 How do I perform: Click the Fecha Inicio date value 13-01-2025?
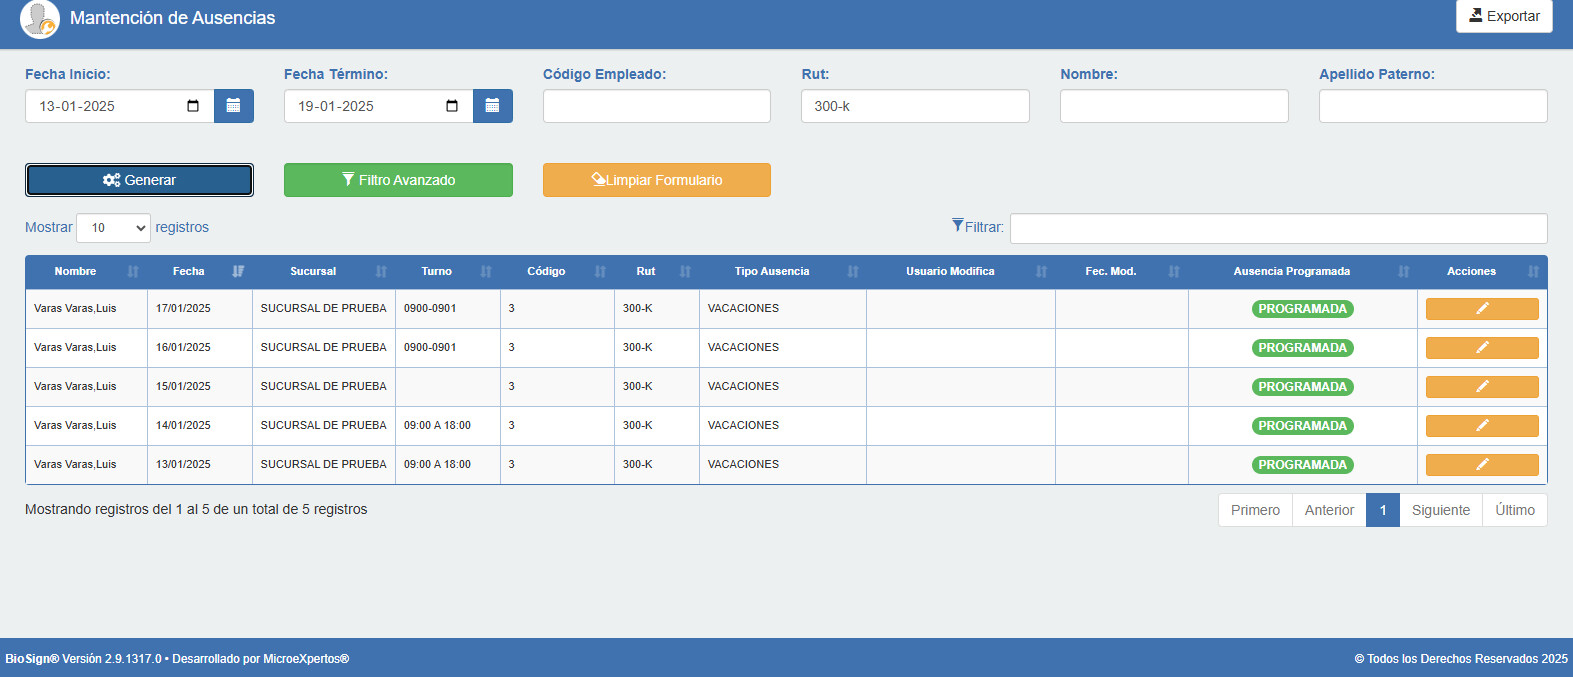pyautogui.click(x=77, y=106)
